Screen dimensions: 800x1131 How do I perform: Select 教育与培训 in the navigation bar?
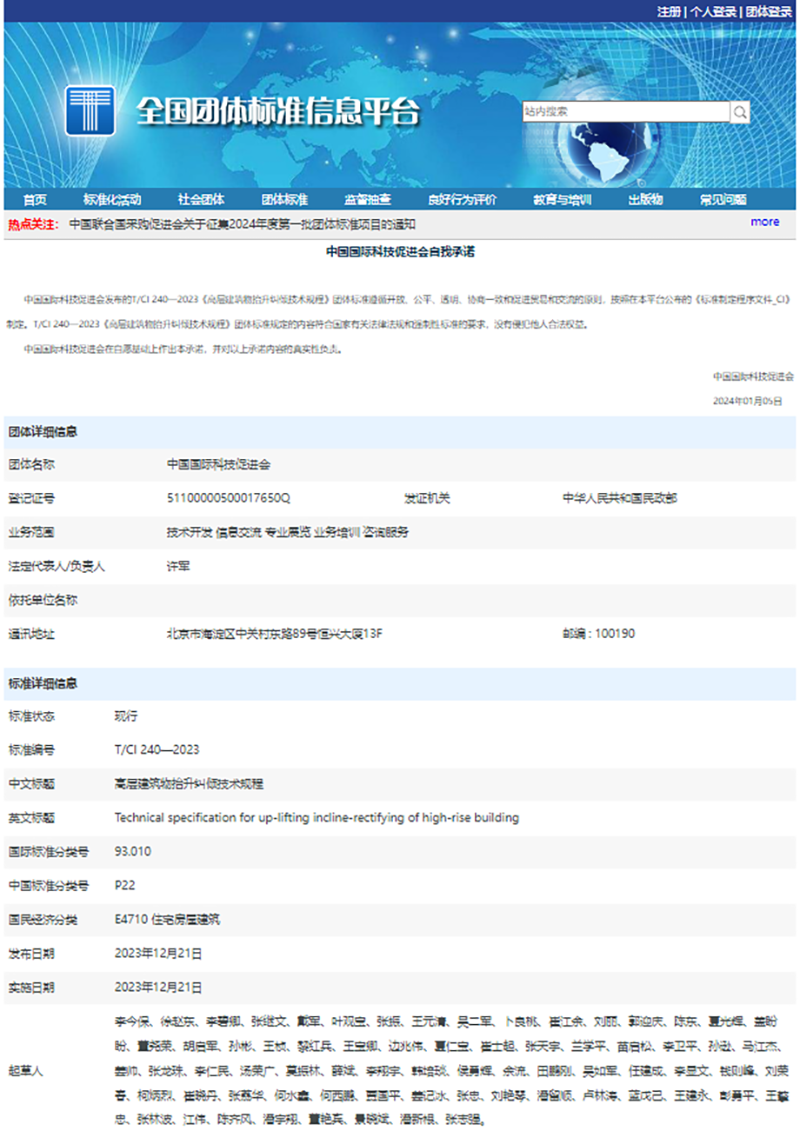pyautogui.click(x=562, y=200)
